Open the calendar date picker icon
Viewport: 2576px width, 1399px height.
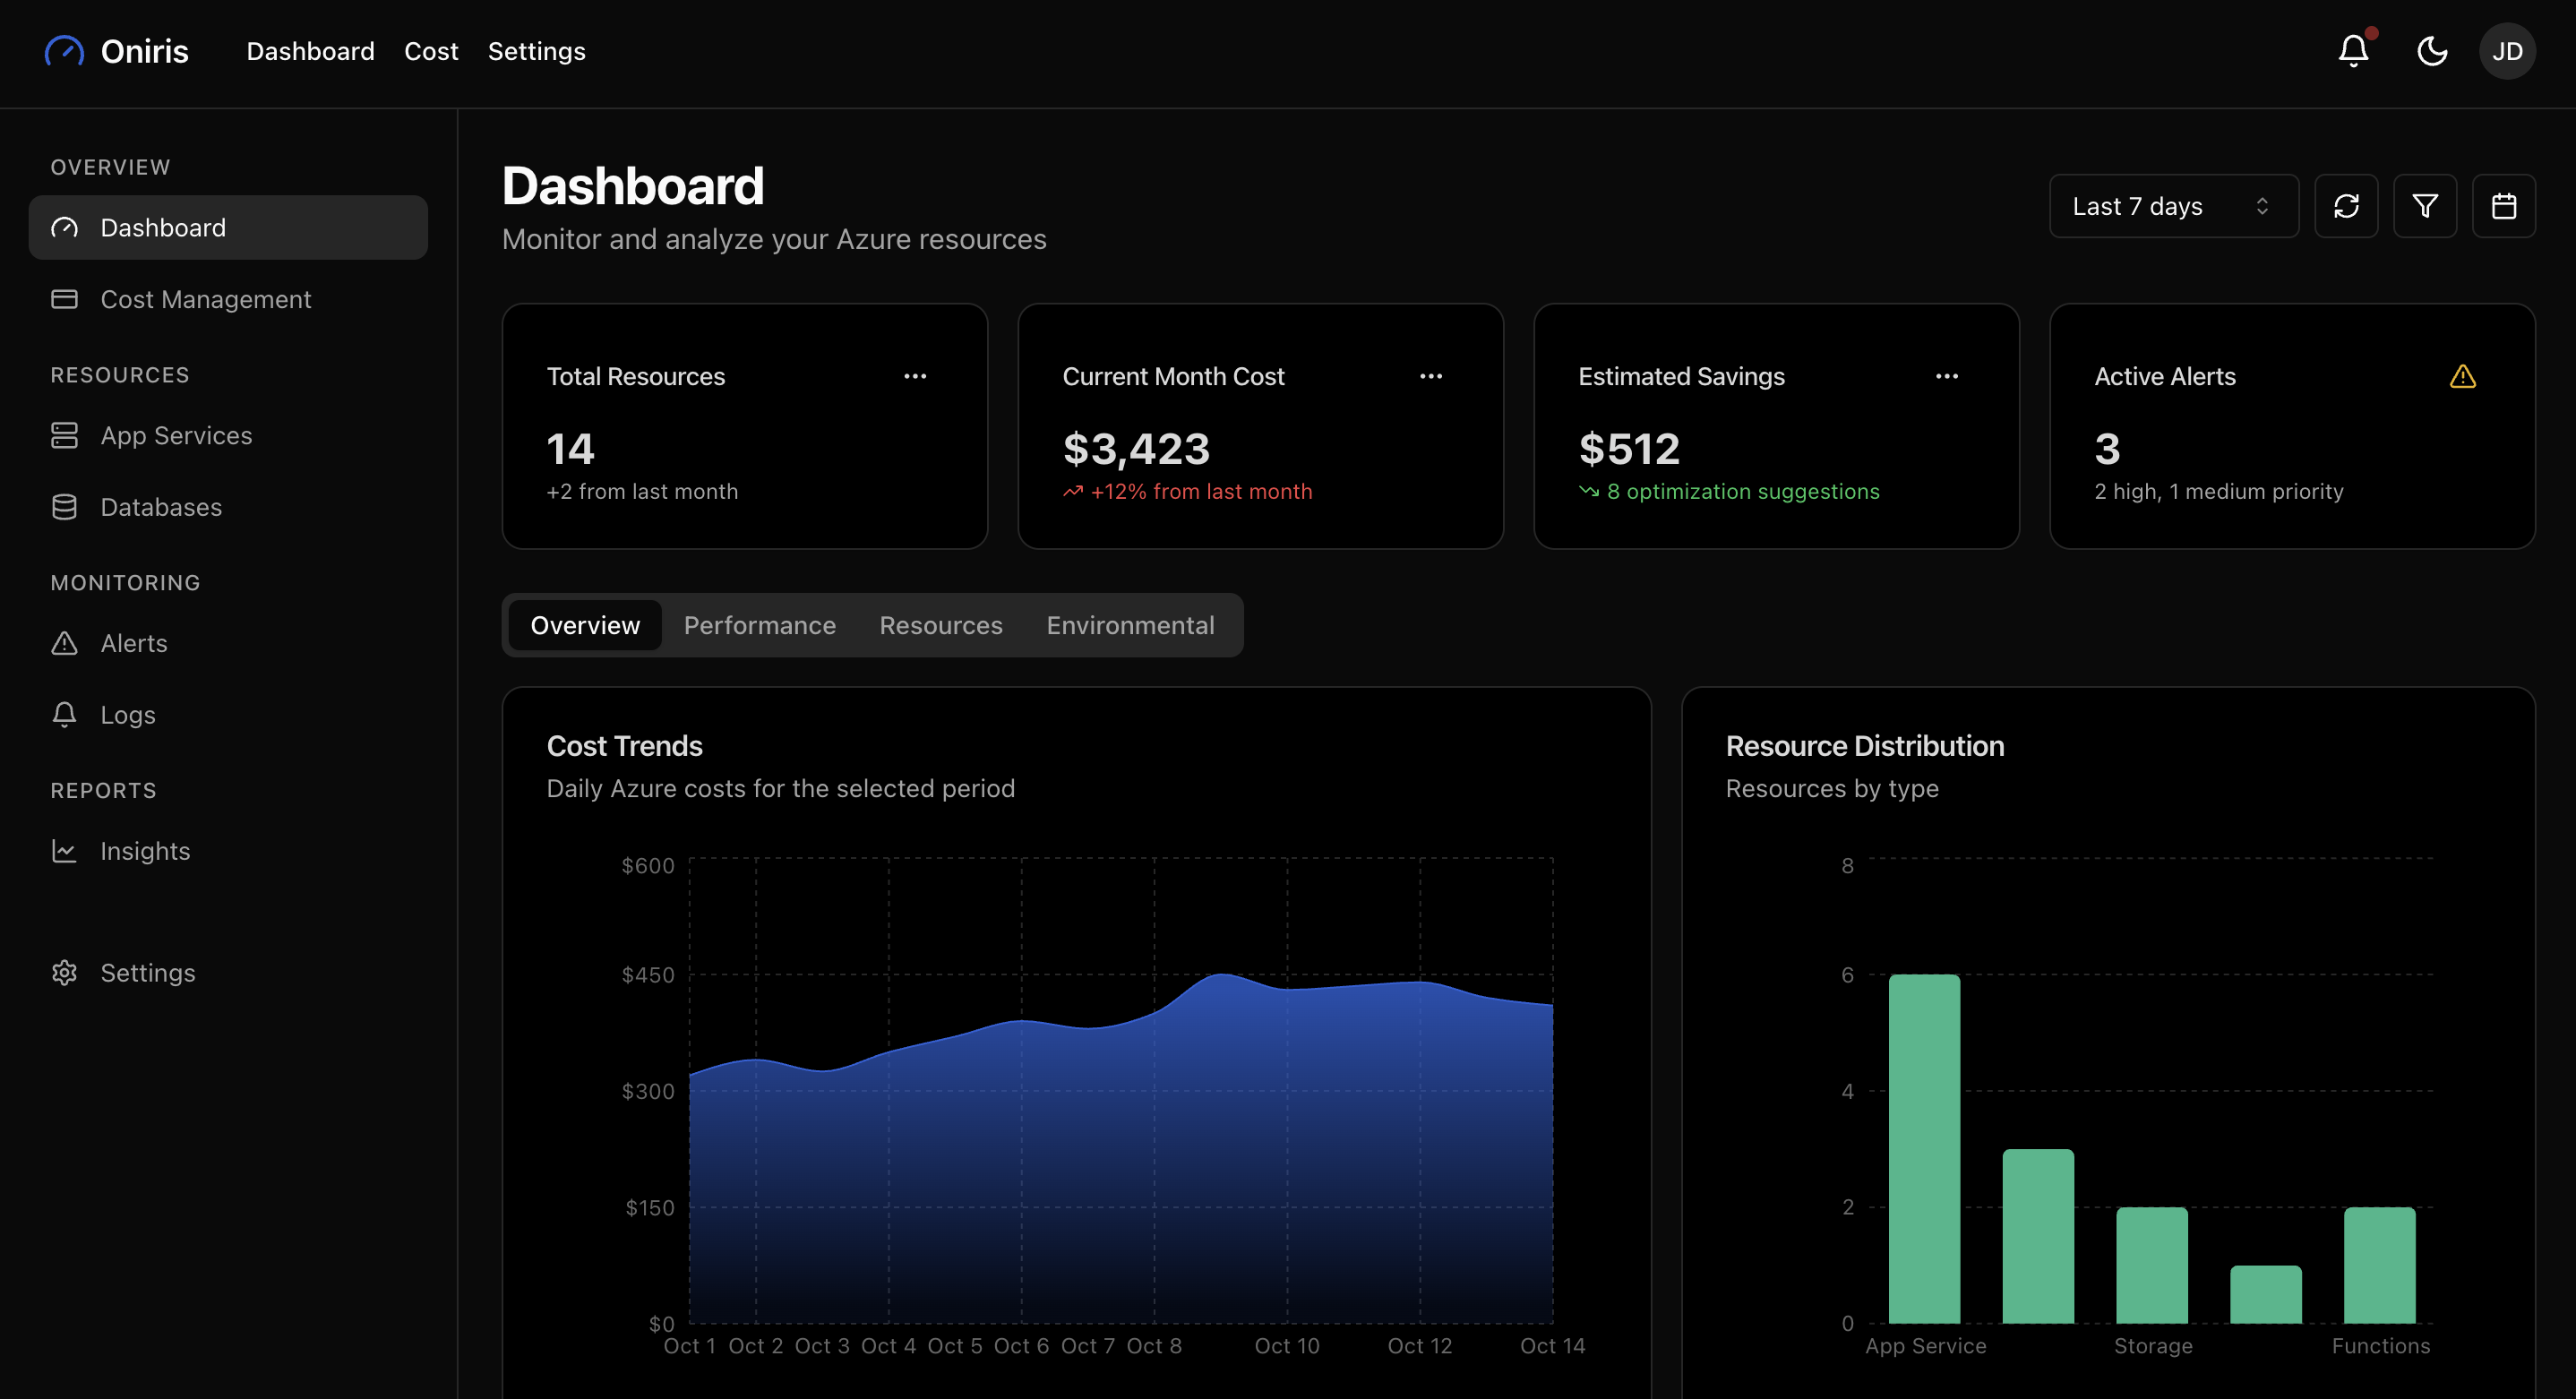pos(2503,206)
